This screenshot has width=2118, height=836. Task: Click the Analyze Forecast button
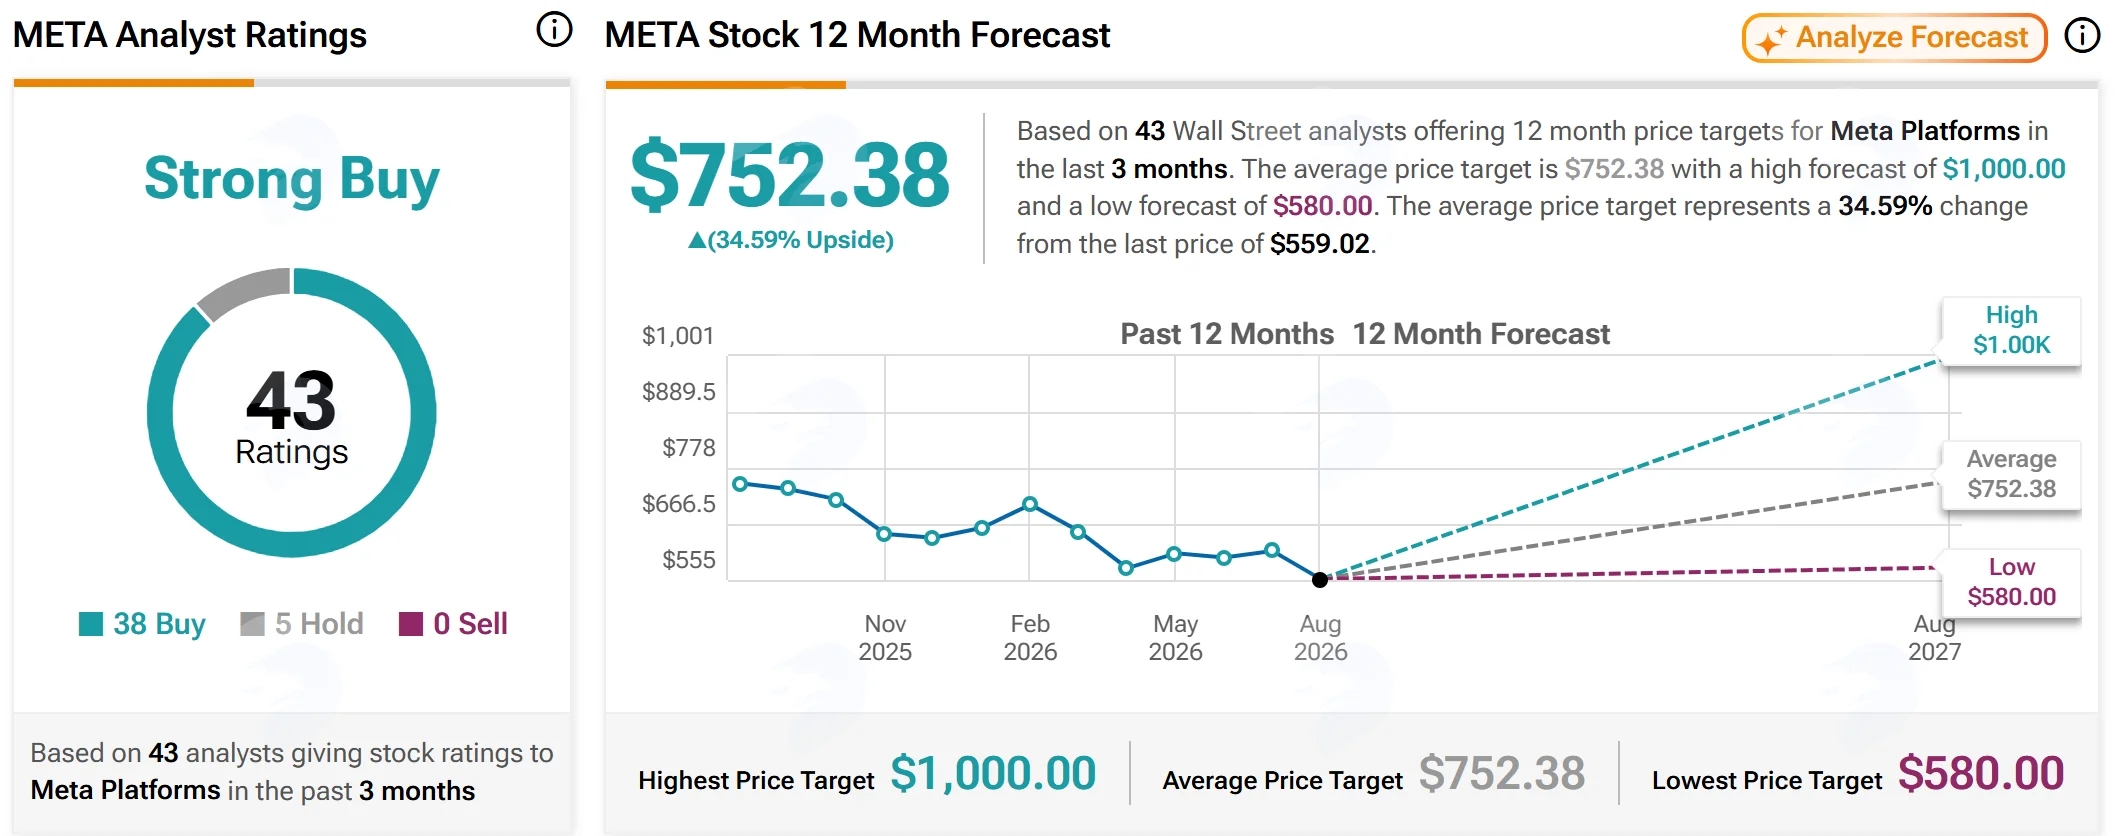[x=1894, y=38]
